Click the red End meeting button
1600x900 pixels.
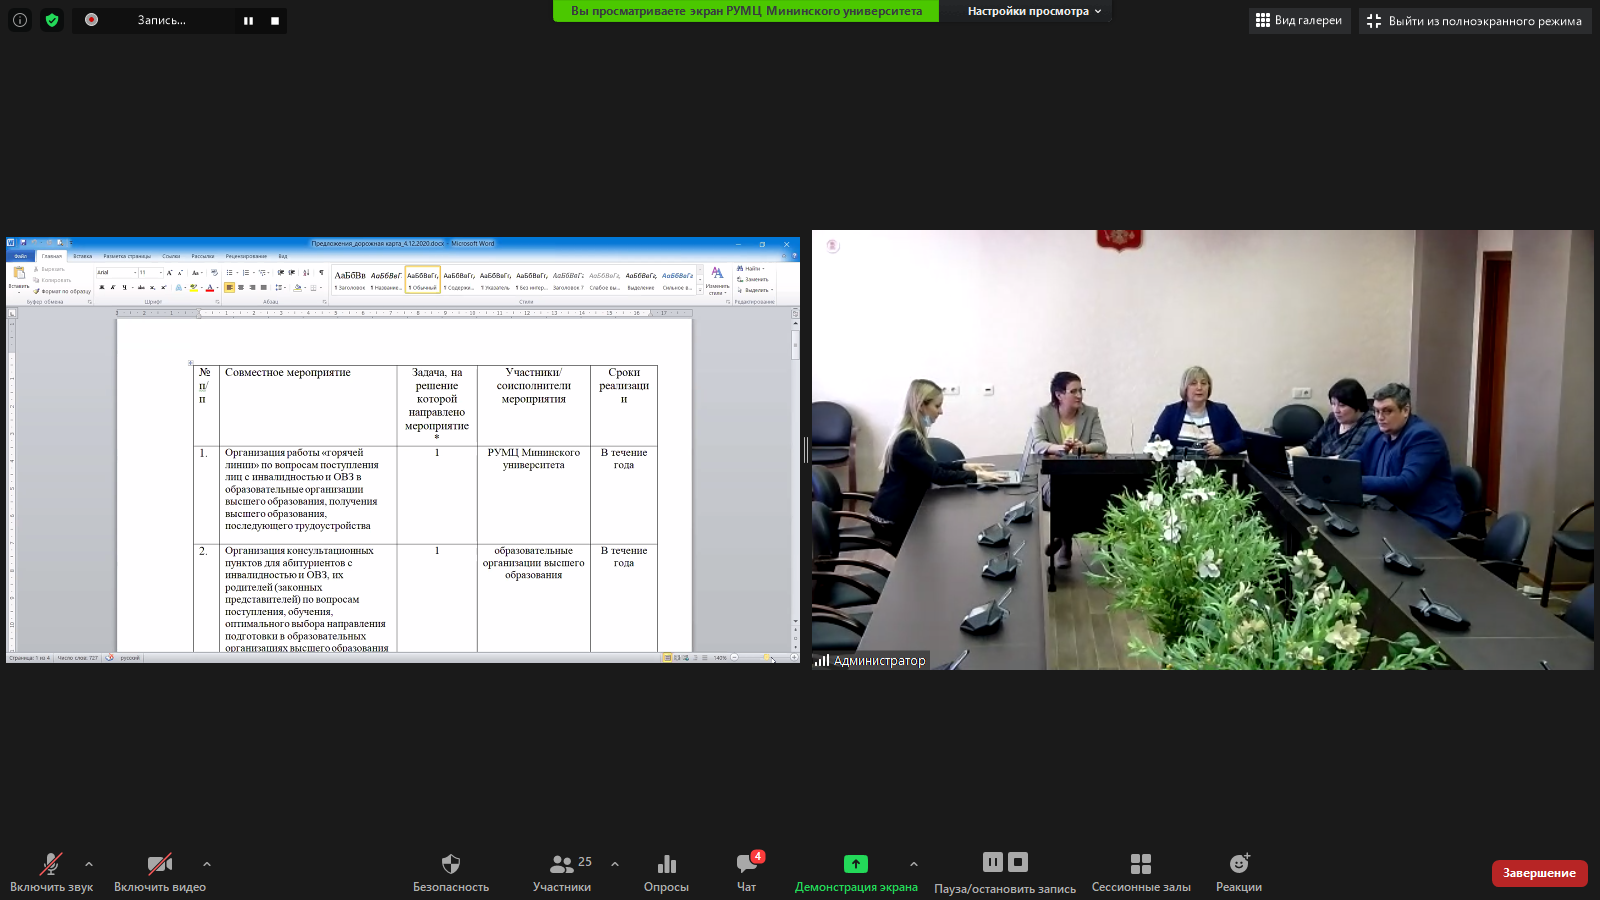coord(1539,873)
